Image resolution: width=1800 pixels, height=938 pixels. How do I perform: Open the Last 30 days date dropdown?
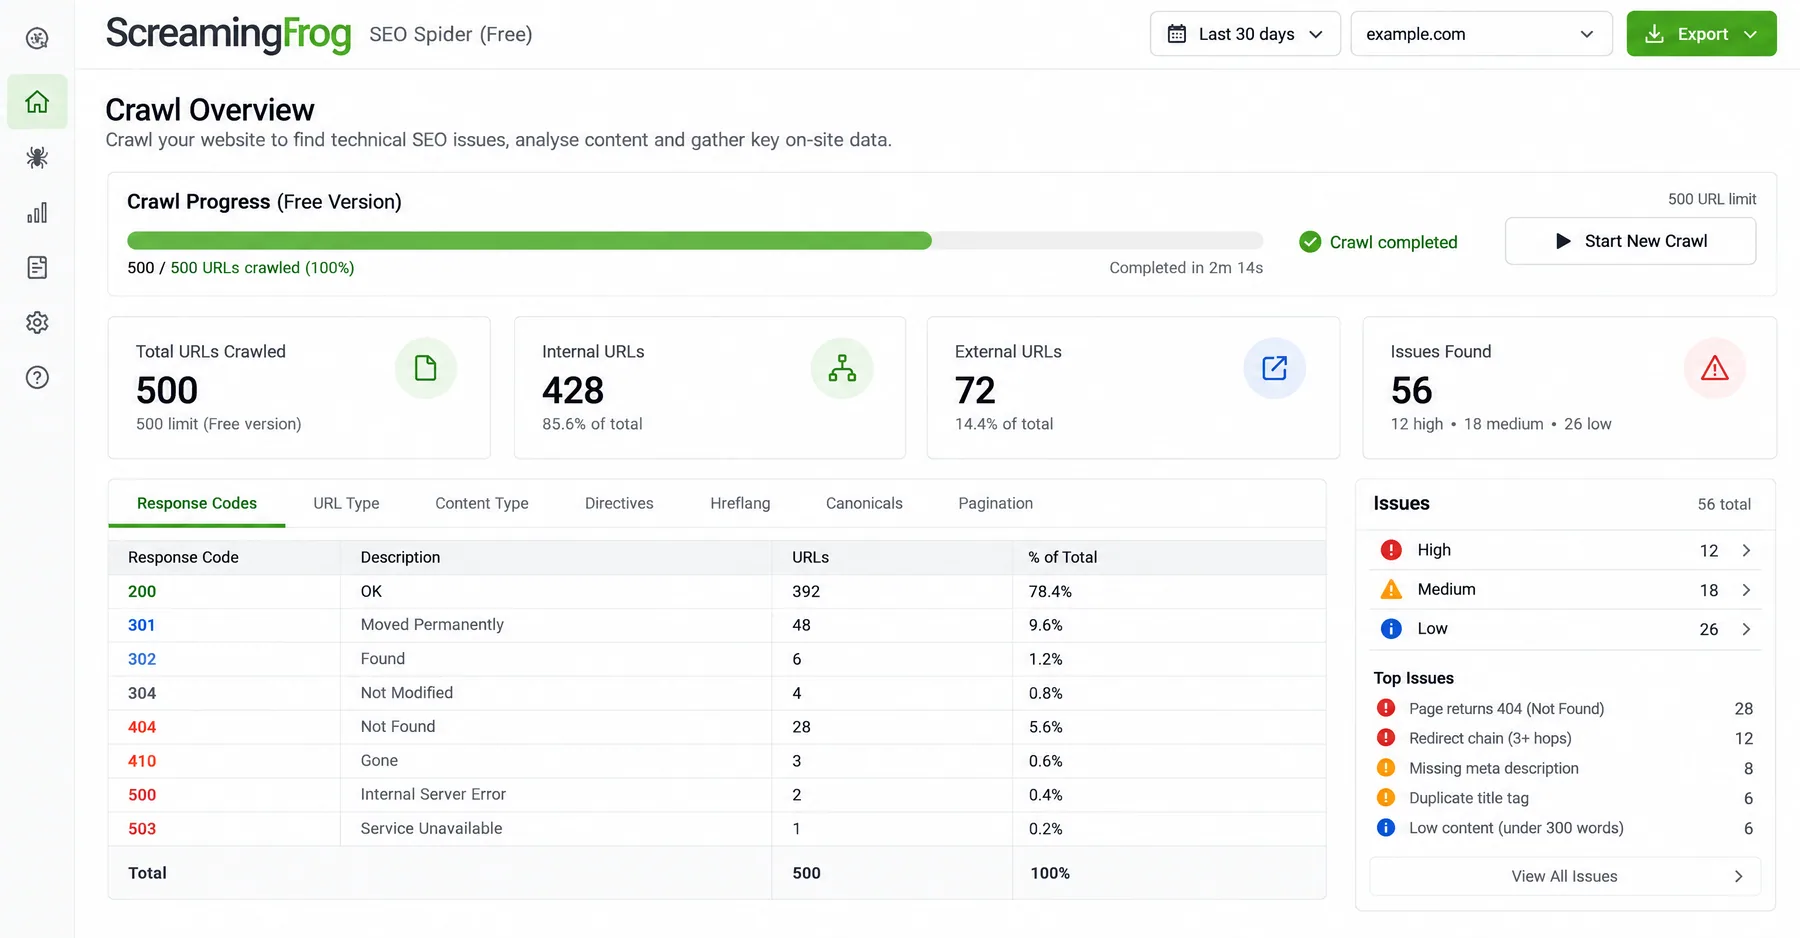(x=1245, y=34)
